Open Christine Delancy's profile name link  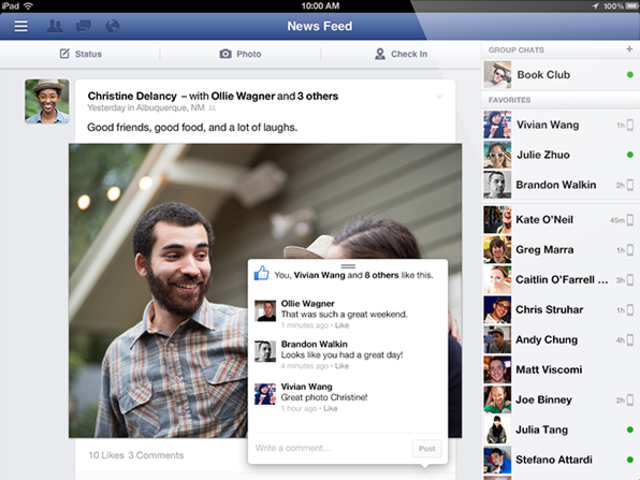132,96
